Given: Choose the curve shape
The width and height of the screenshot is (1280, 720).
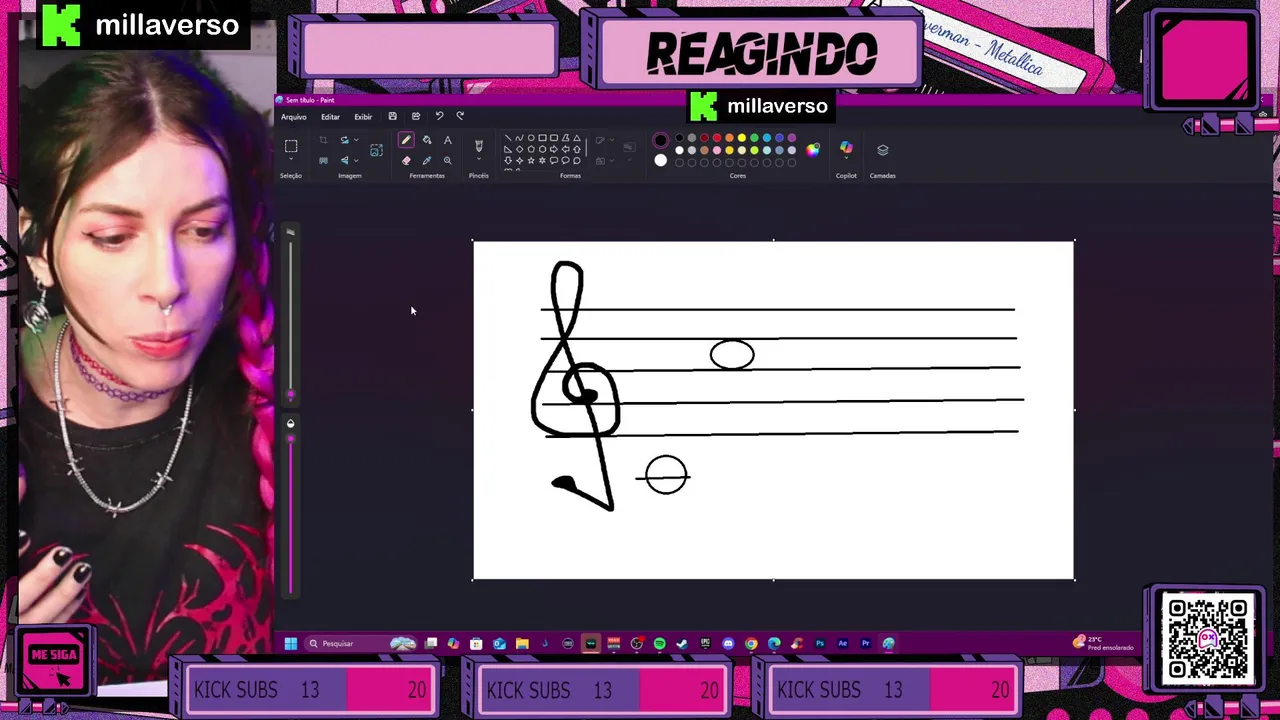Looking at the screenshot, I should 519,138.
